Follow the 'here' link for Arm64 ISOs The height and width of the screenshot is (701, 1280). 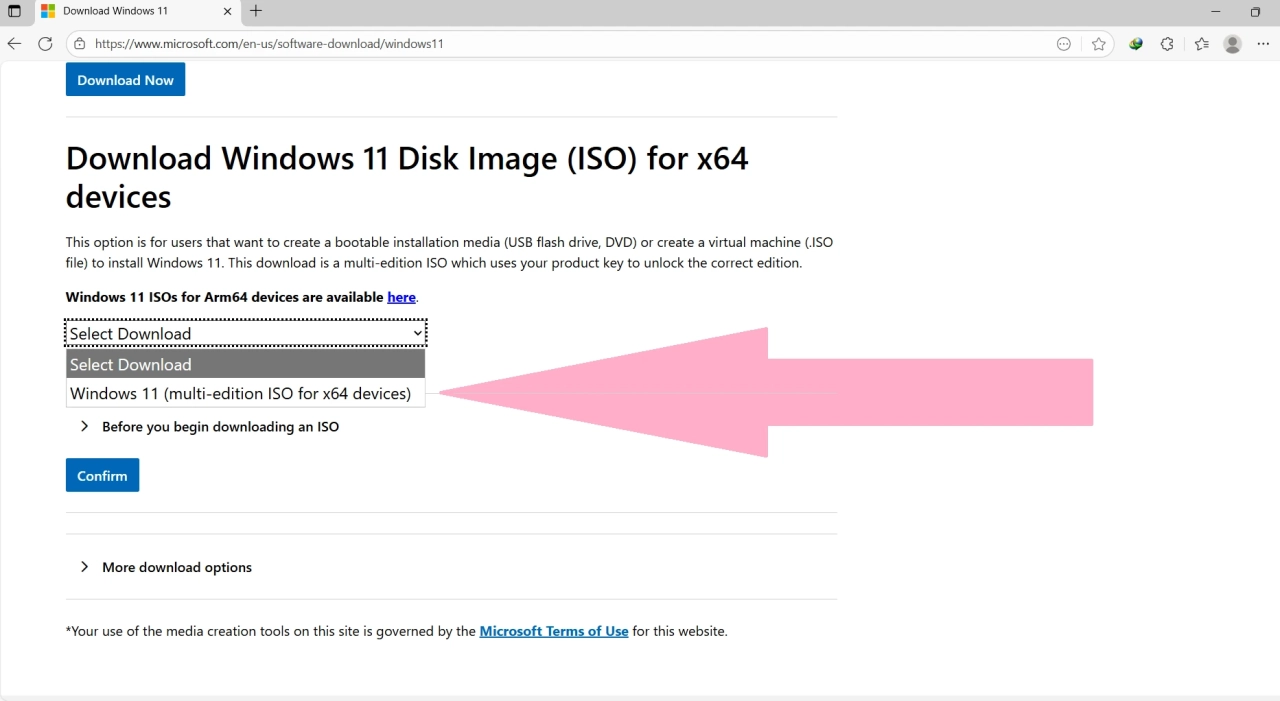(401, 297)
